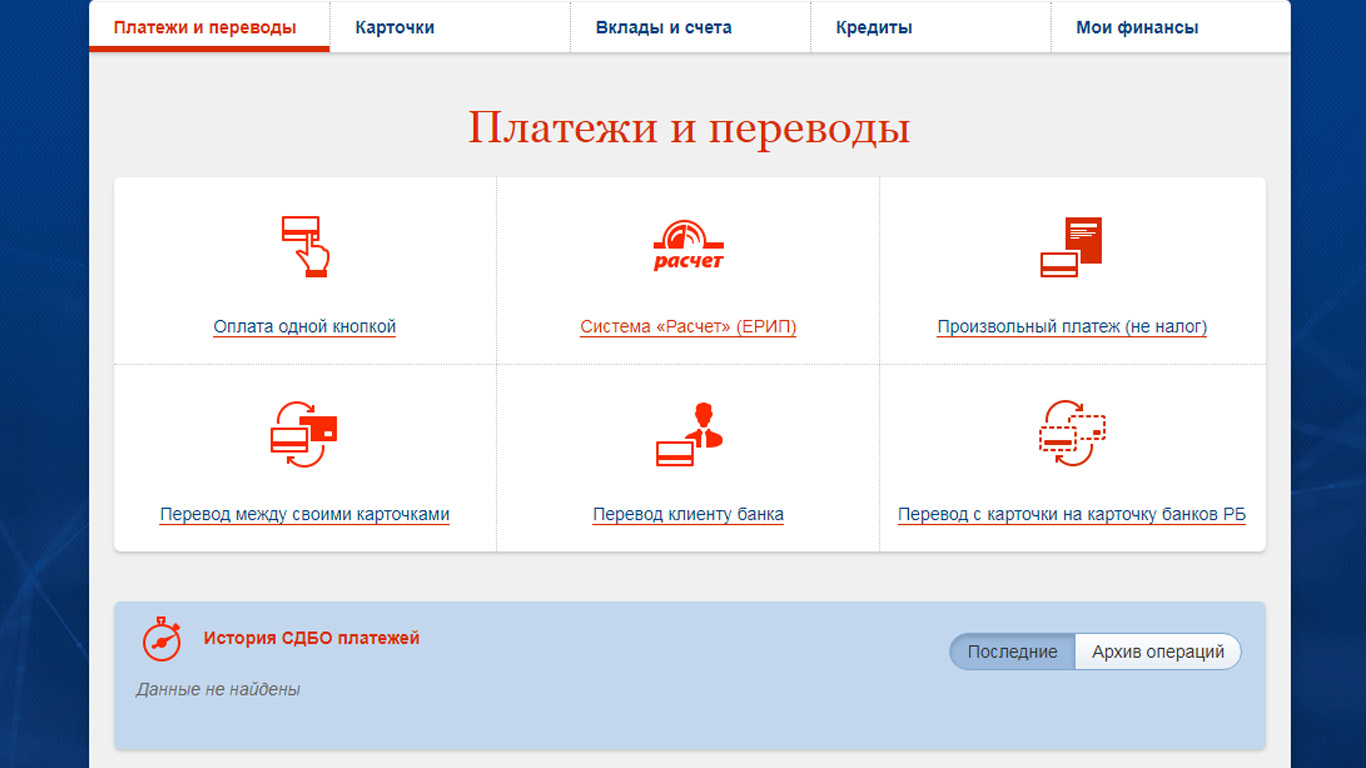The image size is (1366, 768).
Task: Click the card-to-card RB banks icon
Action: (1072, 434)
